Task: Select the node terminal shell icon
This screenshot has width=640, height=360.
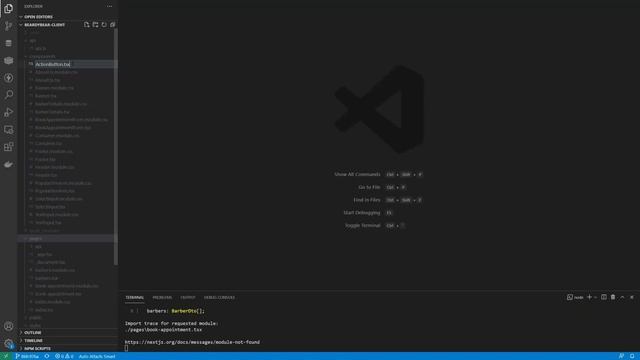Action: (x=575, y=297)
